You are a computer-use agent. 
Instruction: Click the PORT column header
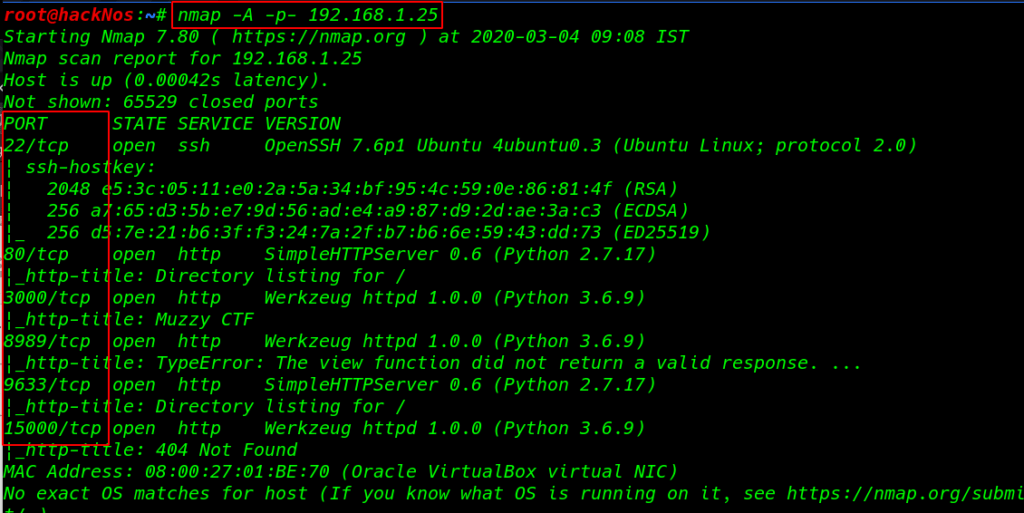coord(25,123)
